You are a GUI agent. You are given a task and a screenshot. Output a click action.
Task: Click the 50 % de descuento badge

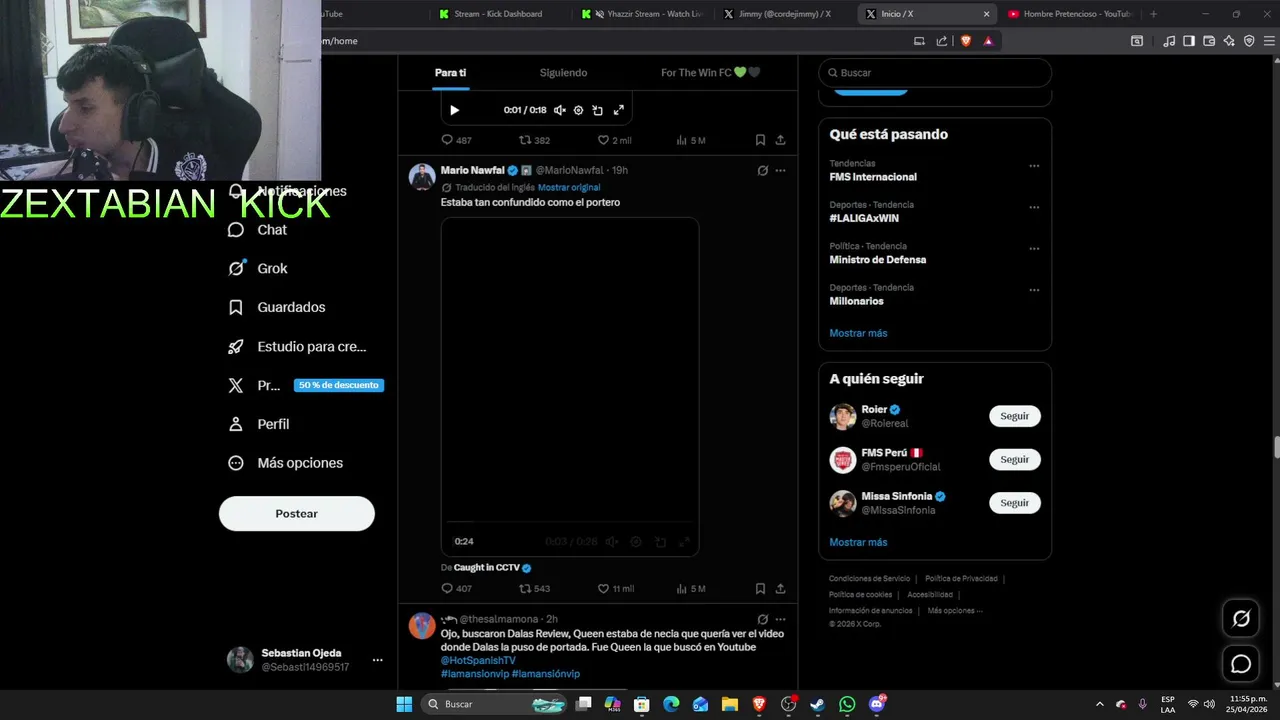point(339,385)
